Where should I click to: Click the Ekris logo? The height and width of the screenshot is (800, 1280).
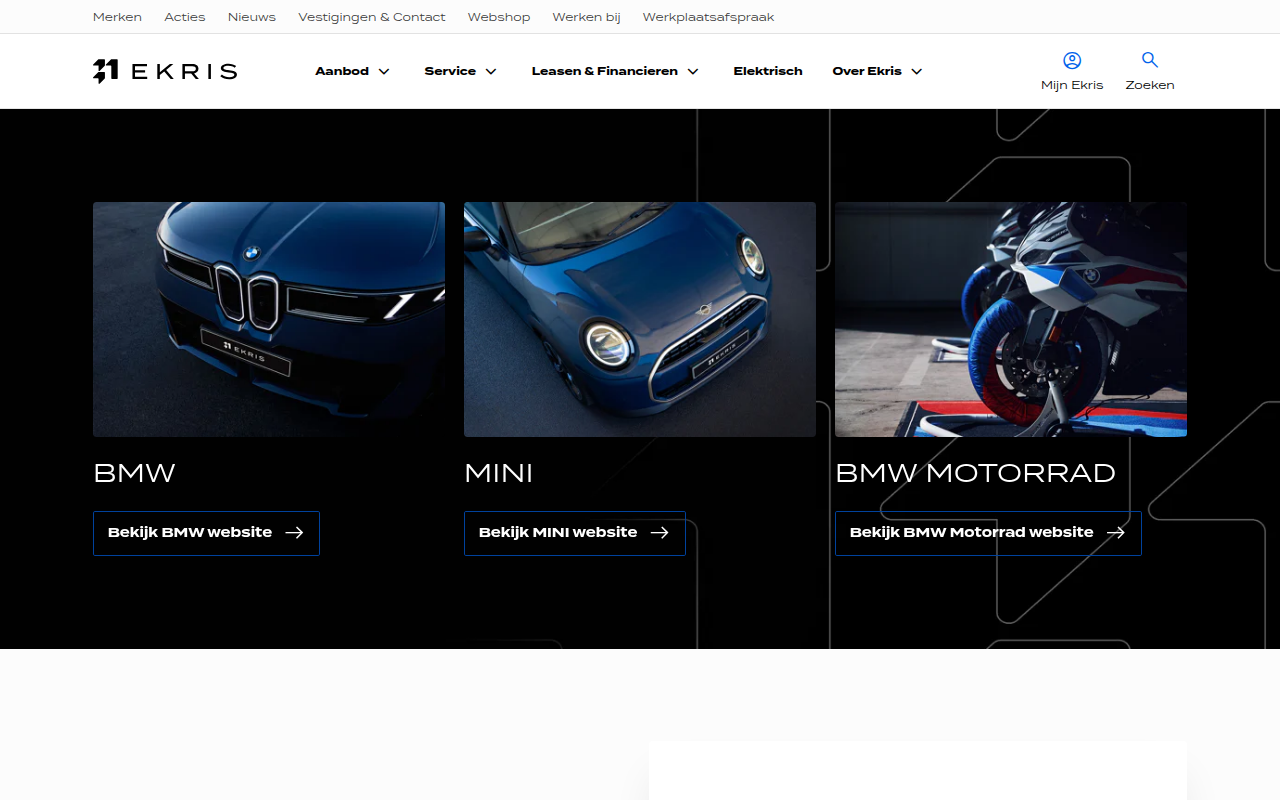(165, 71)
